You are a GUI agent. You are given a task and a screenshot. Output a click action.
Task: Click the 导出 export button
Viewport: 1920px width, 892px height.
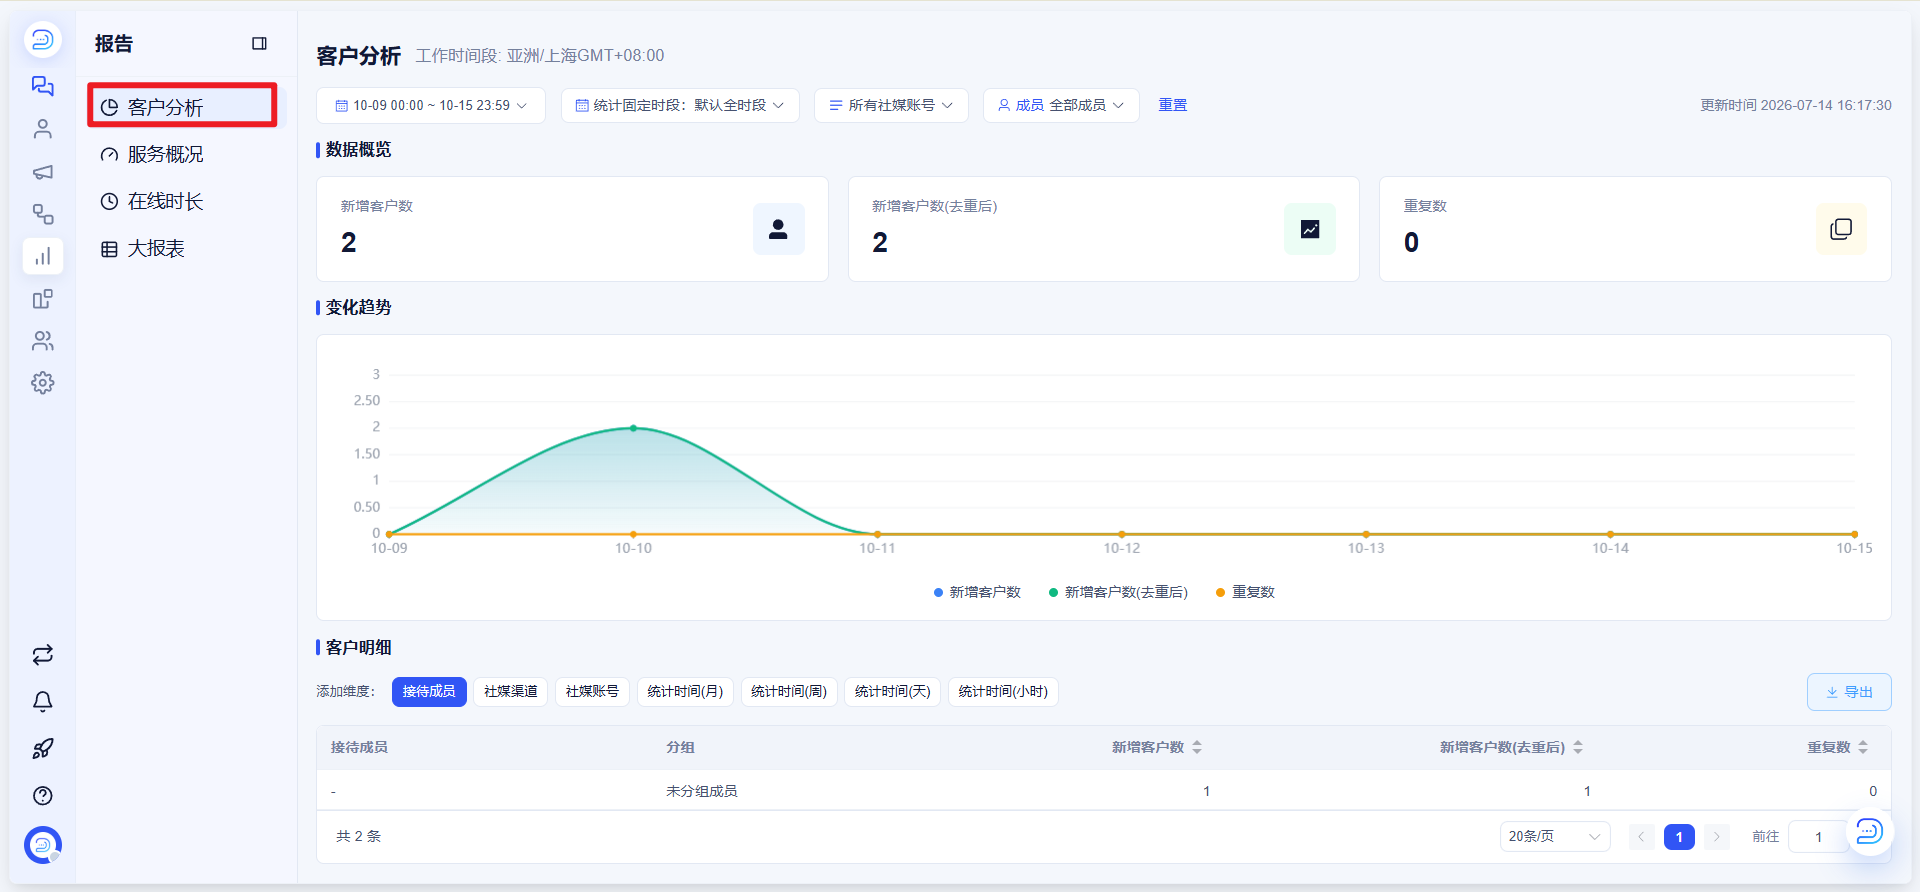click(x=1849, y=692)
